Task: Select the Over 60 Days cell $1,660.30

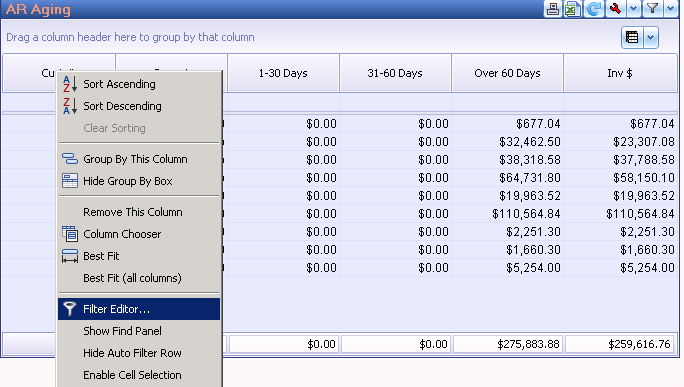Action: point(507,250)
